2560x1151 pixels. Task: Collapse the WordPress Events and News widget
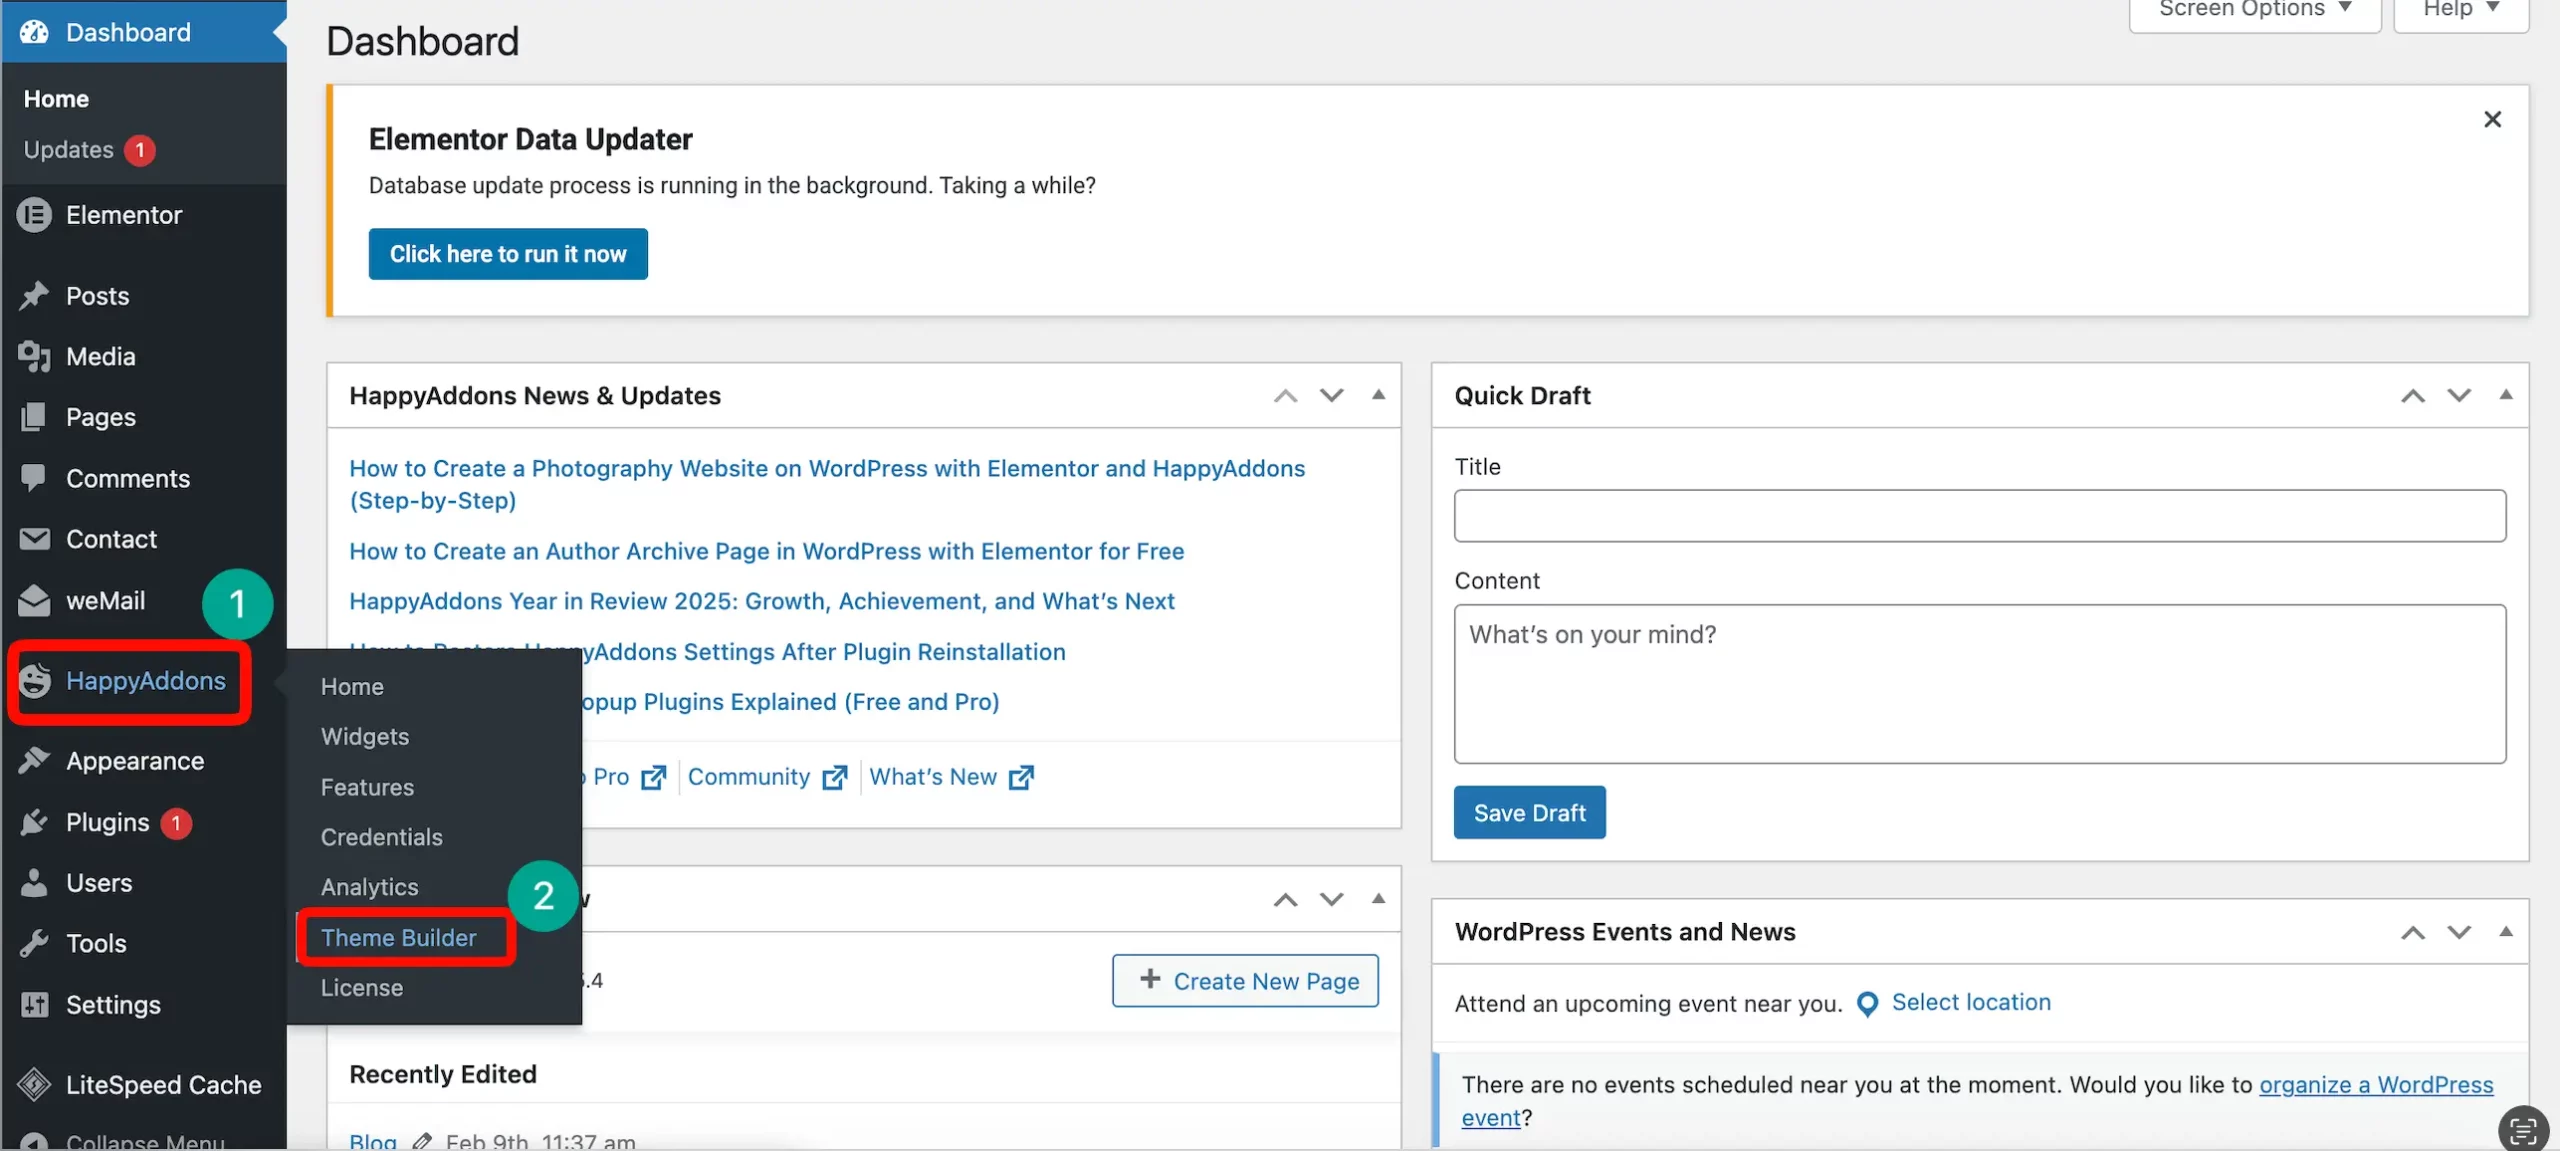pyautogui.click(x=2505, y=932)
